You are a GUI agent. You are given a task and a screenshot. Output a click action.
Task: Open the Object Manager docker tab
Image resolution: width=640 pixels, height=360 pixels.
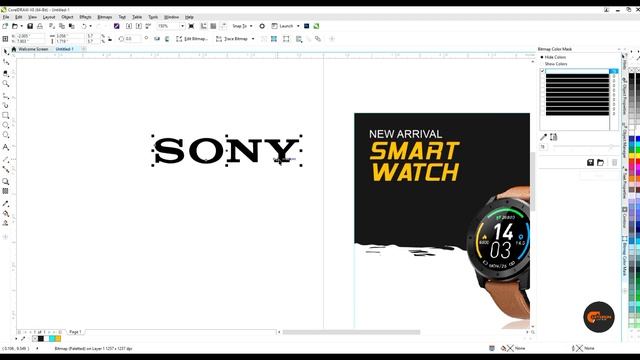coord(624,139)
